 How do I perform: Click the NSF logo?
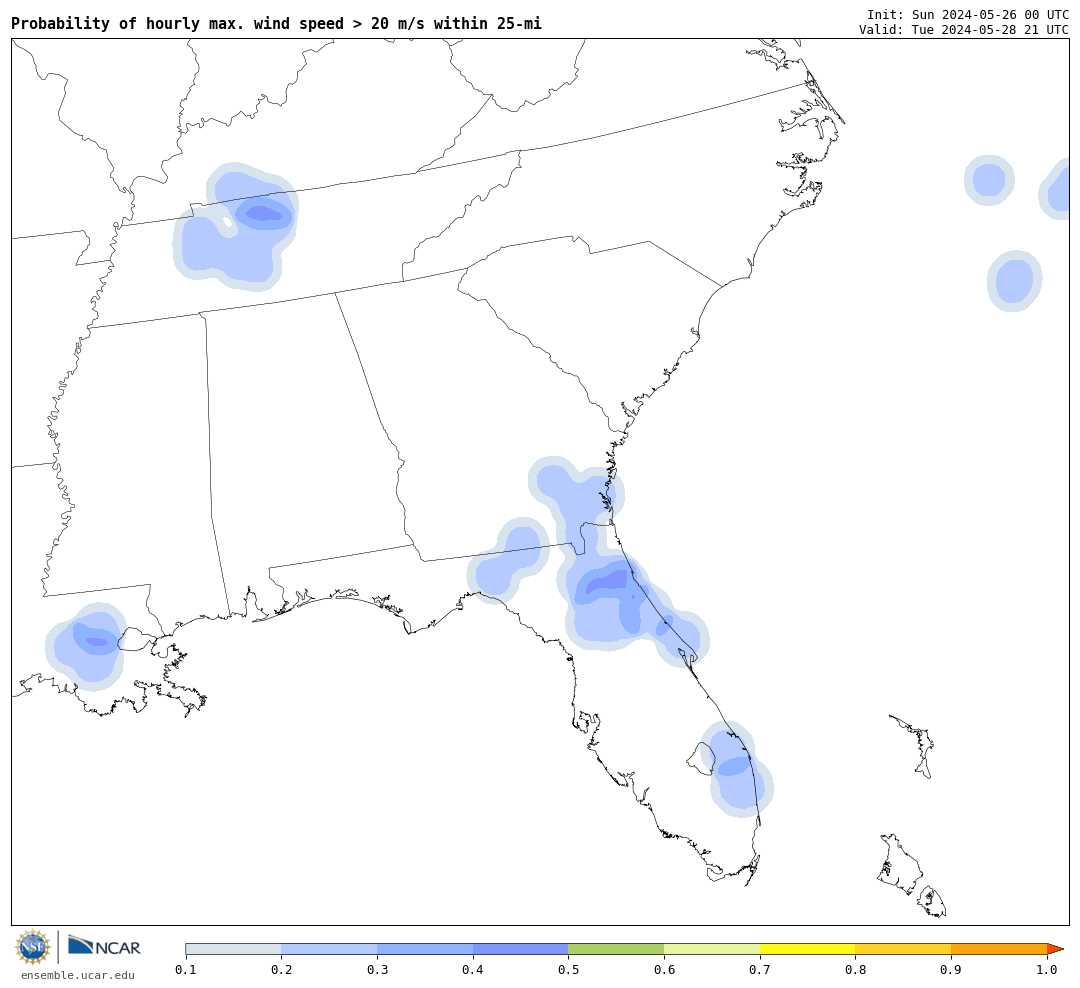point(32,947)
